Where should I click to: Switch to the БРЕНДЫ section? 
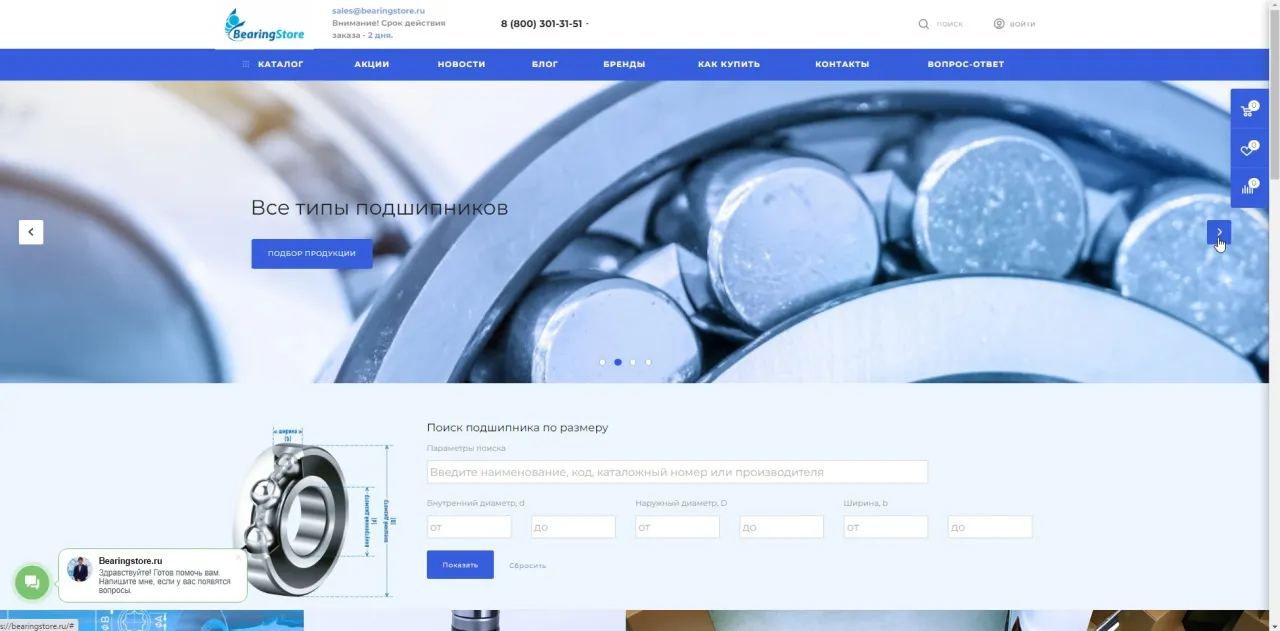point(624,63)
